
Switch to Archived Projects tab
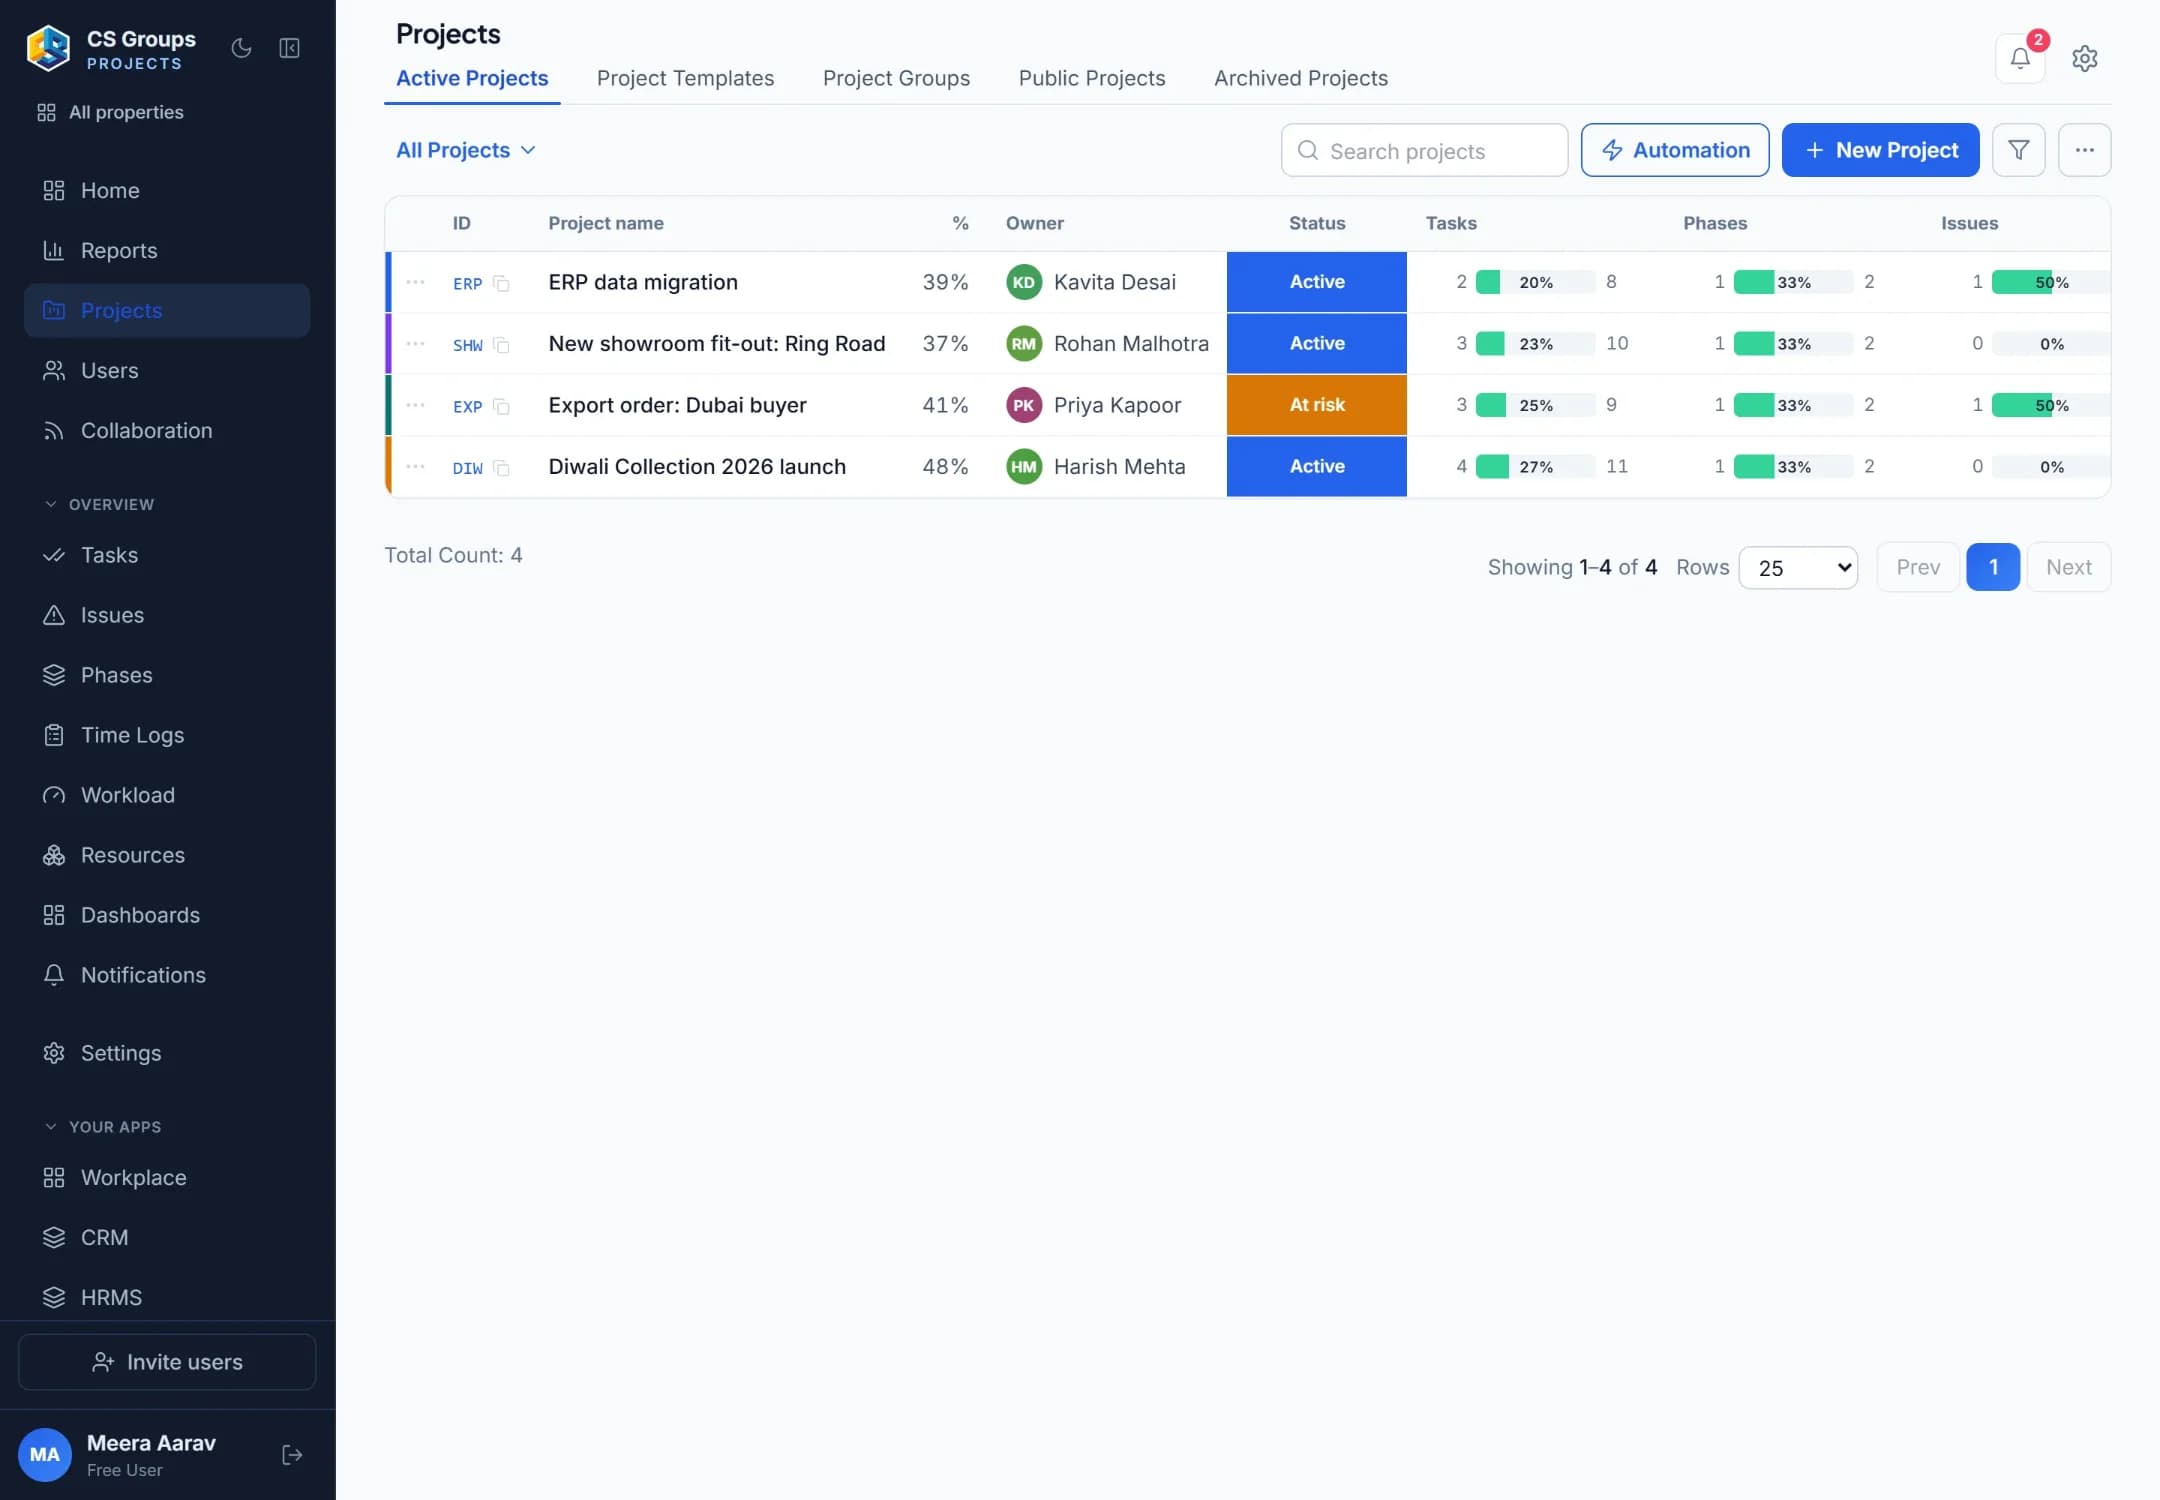(1301, 78)
